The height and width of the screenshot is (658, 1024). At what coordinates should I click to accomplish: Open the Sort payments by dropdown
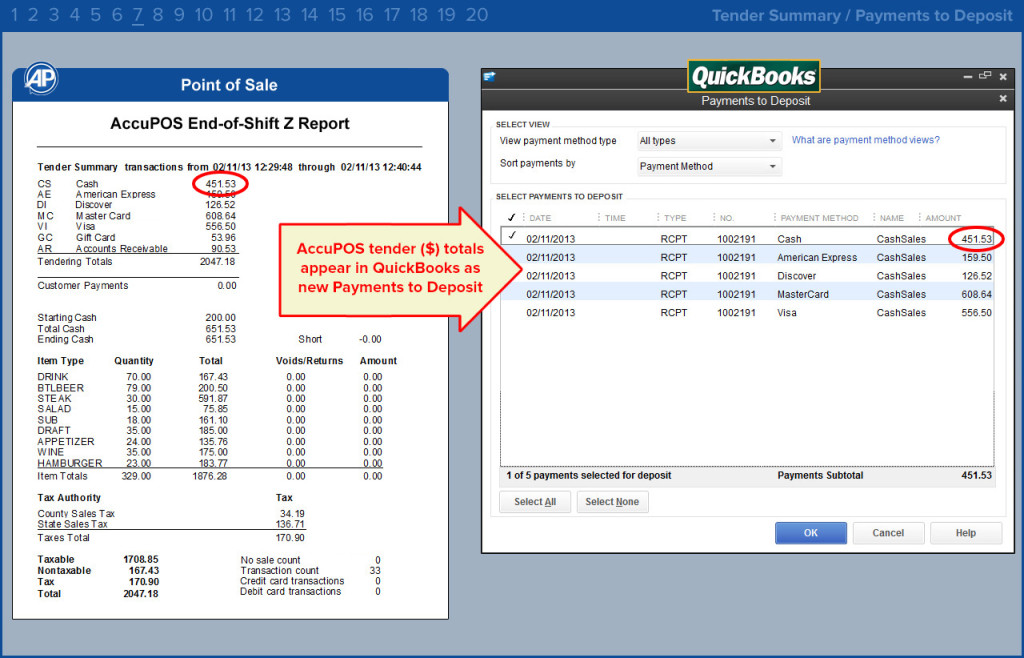709,166
